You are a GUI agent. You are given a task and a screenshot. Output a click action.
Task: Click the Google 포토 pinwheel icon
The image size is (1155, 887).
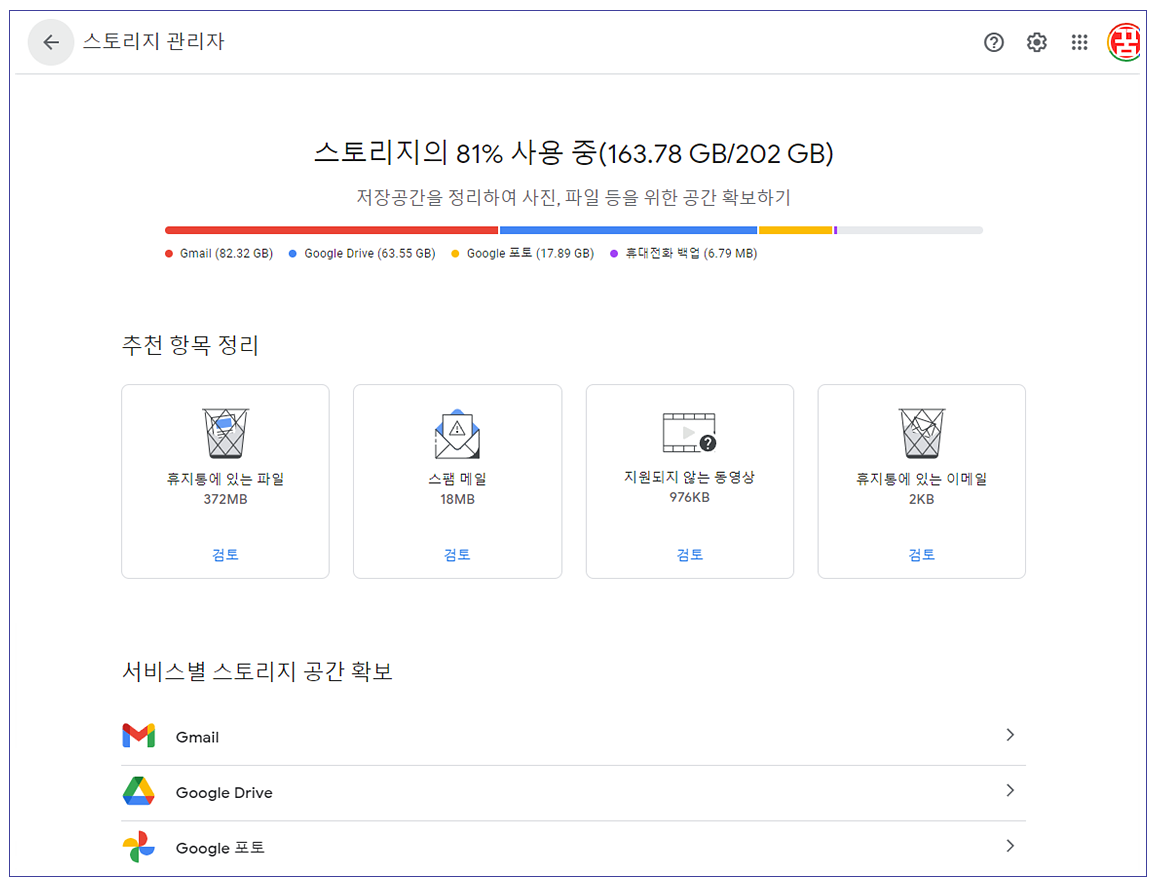(138, 846)
